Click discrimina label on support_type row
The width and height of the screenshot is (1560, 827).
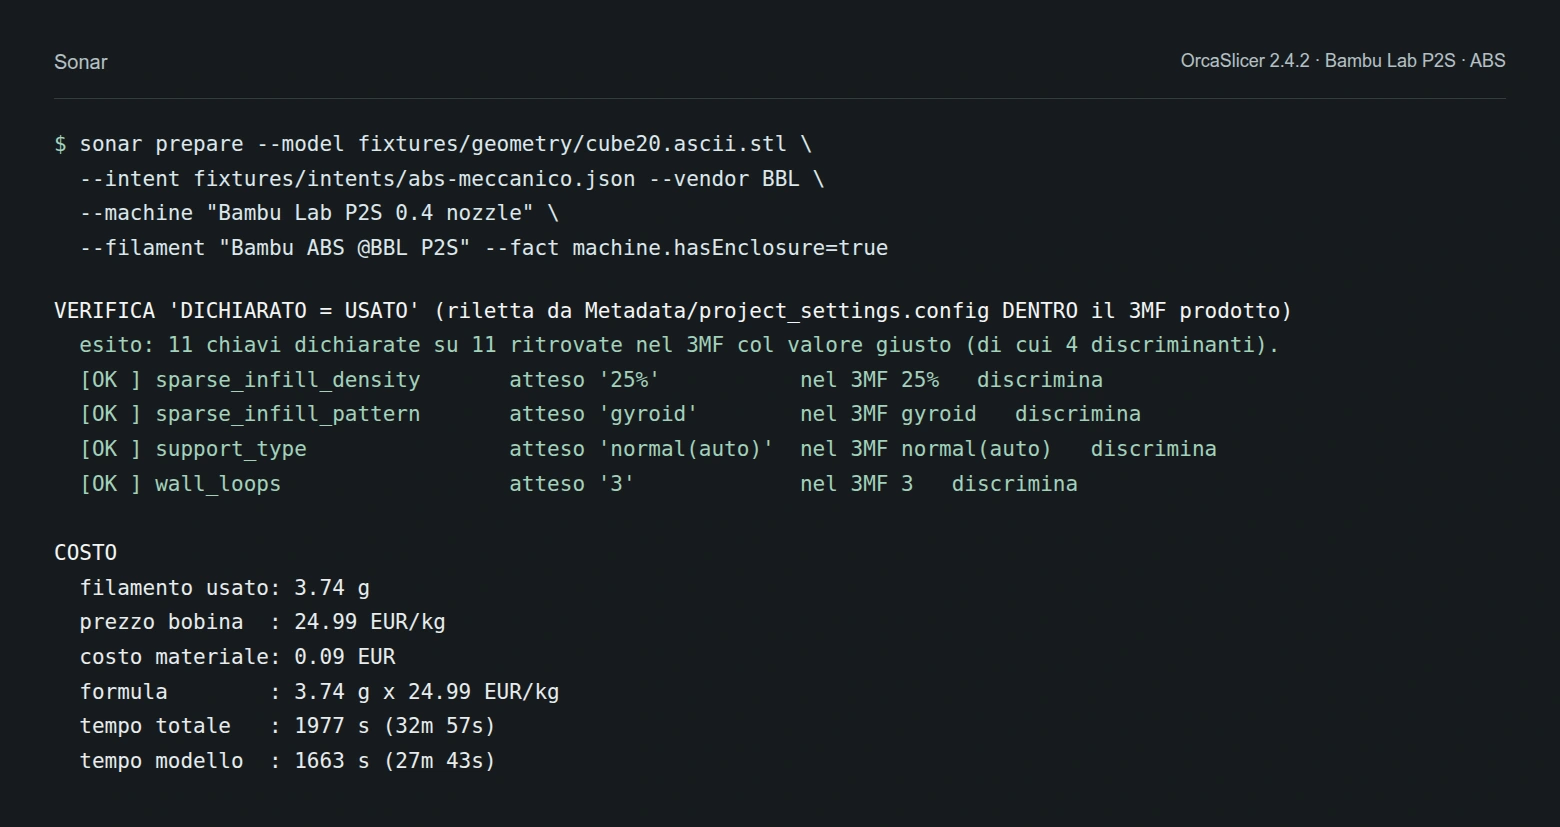point(1154,449)
